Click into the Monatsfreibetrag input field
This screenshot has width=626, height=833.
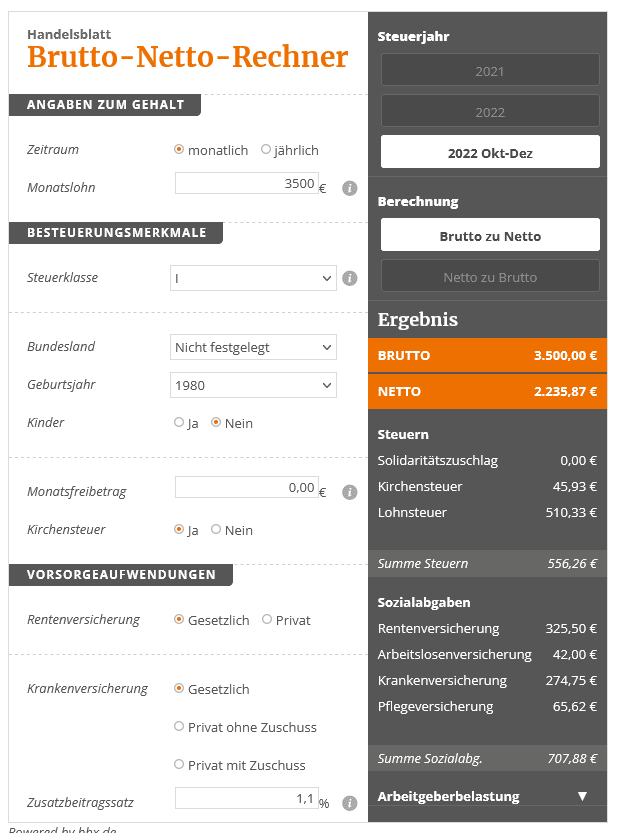247,487
